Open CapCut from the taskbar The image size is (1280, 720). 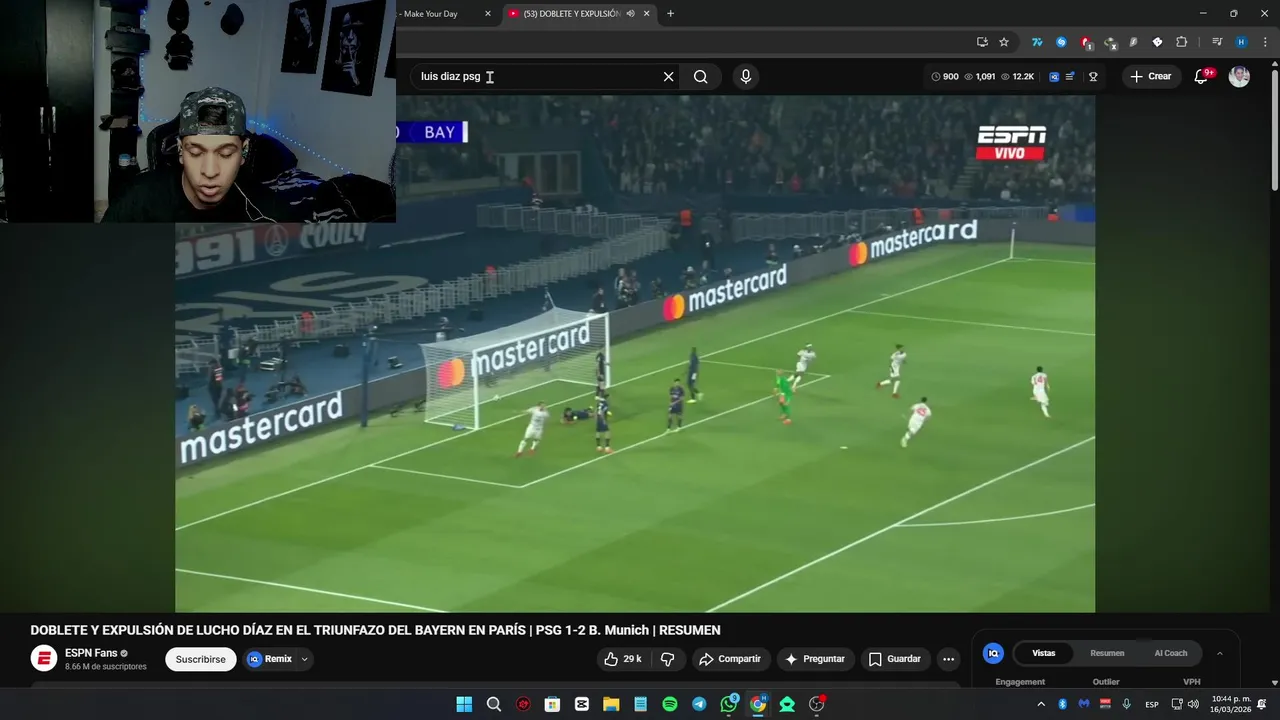click(x=582, y=704)
